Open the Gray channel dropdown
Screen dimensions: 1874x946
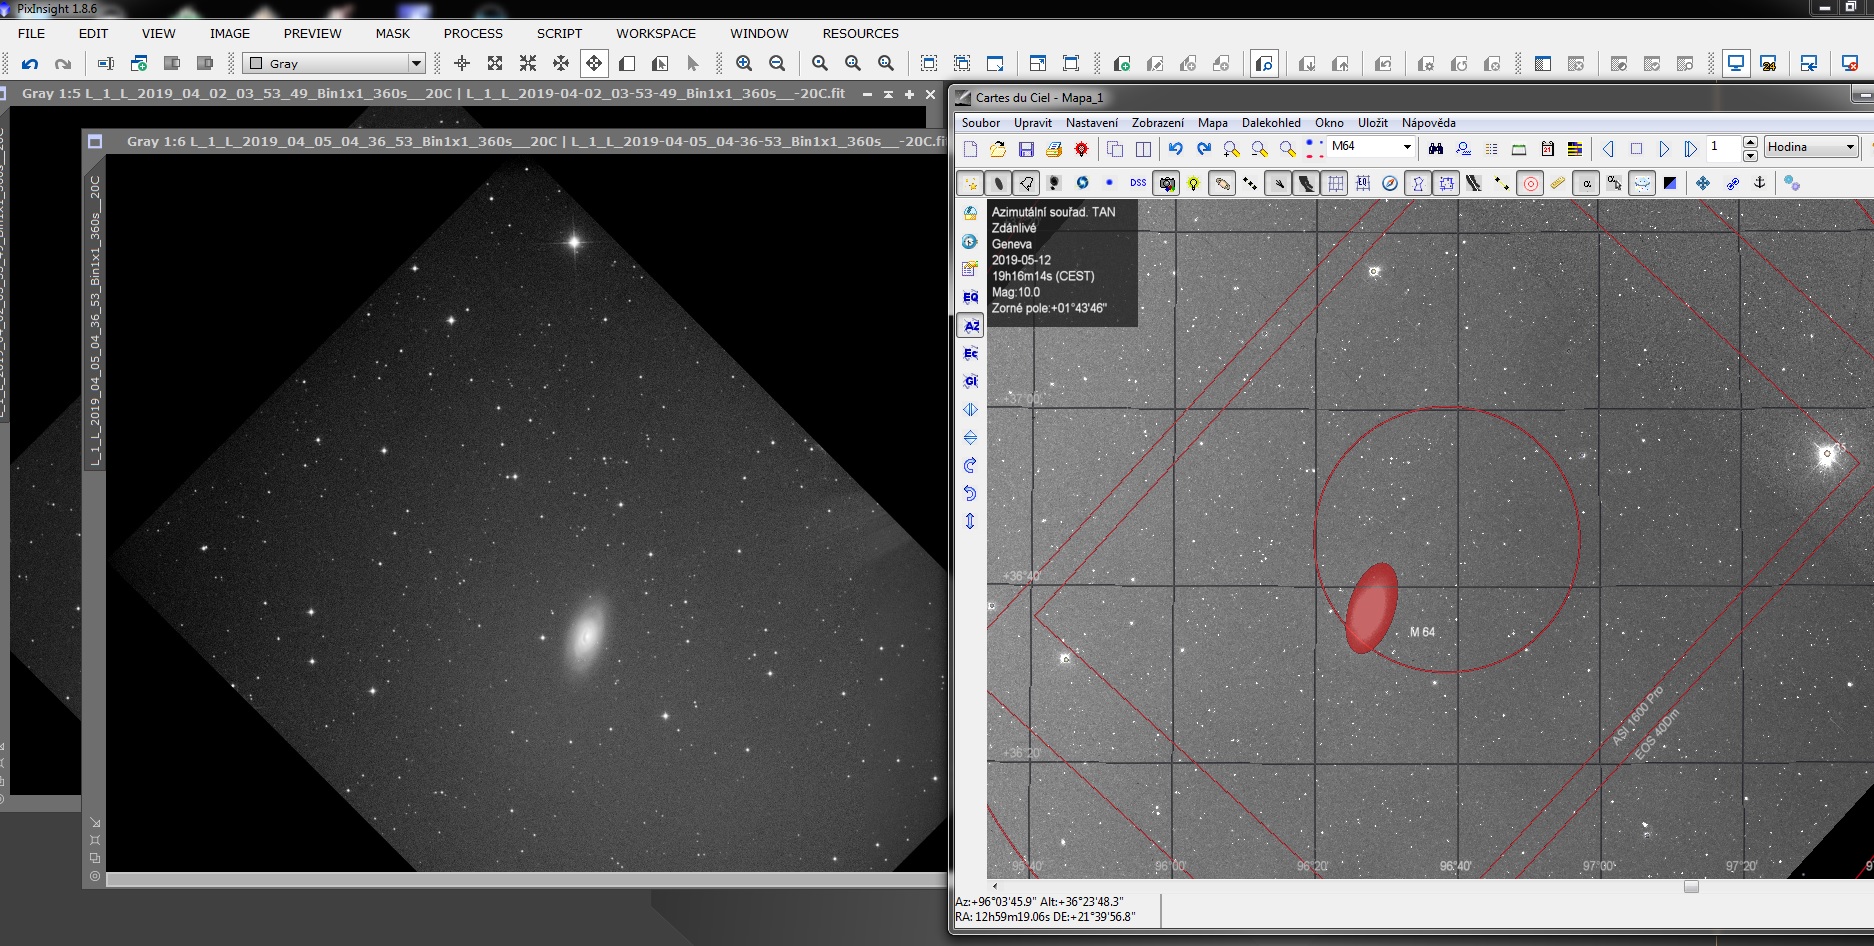click(x=334, y=64)
